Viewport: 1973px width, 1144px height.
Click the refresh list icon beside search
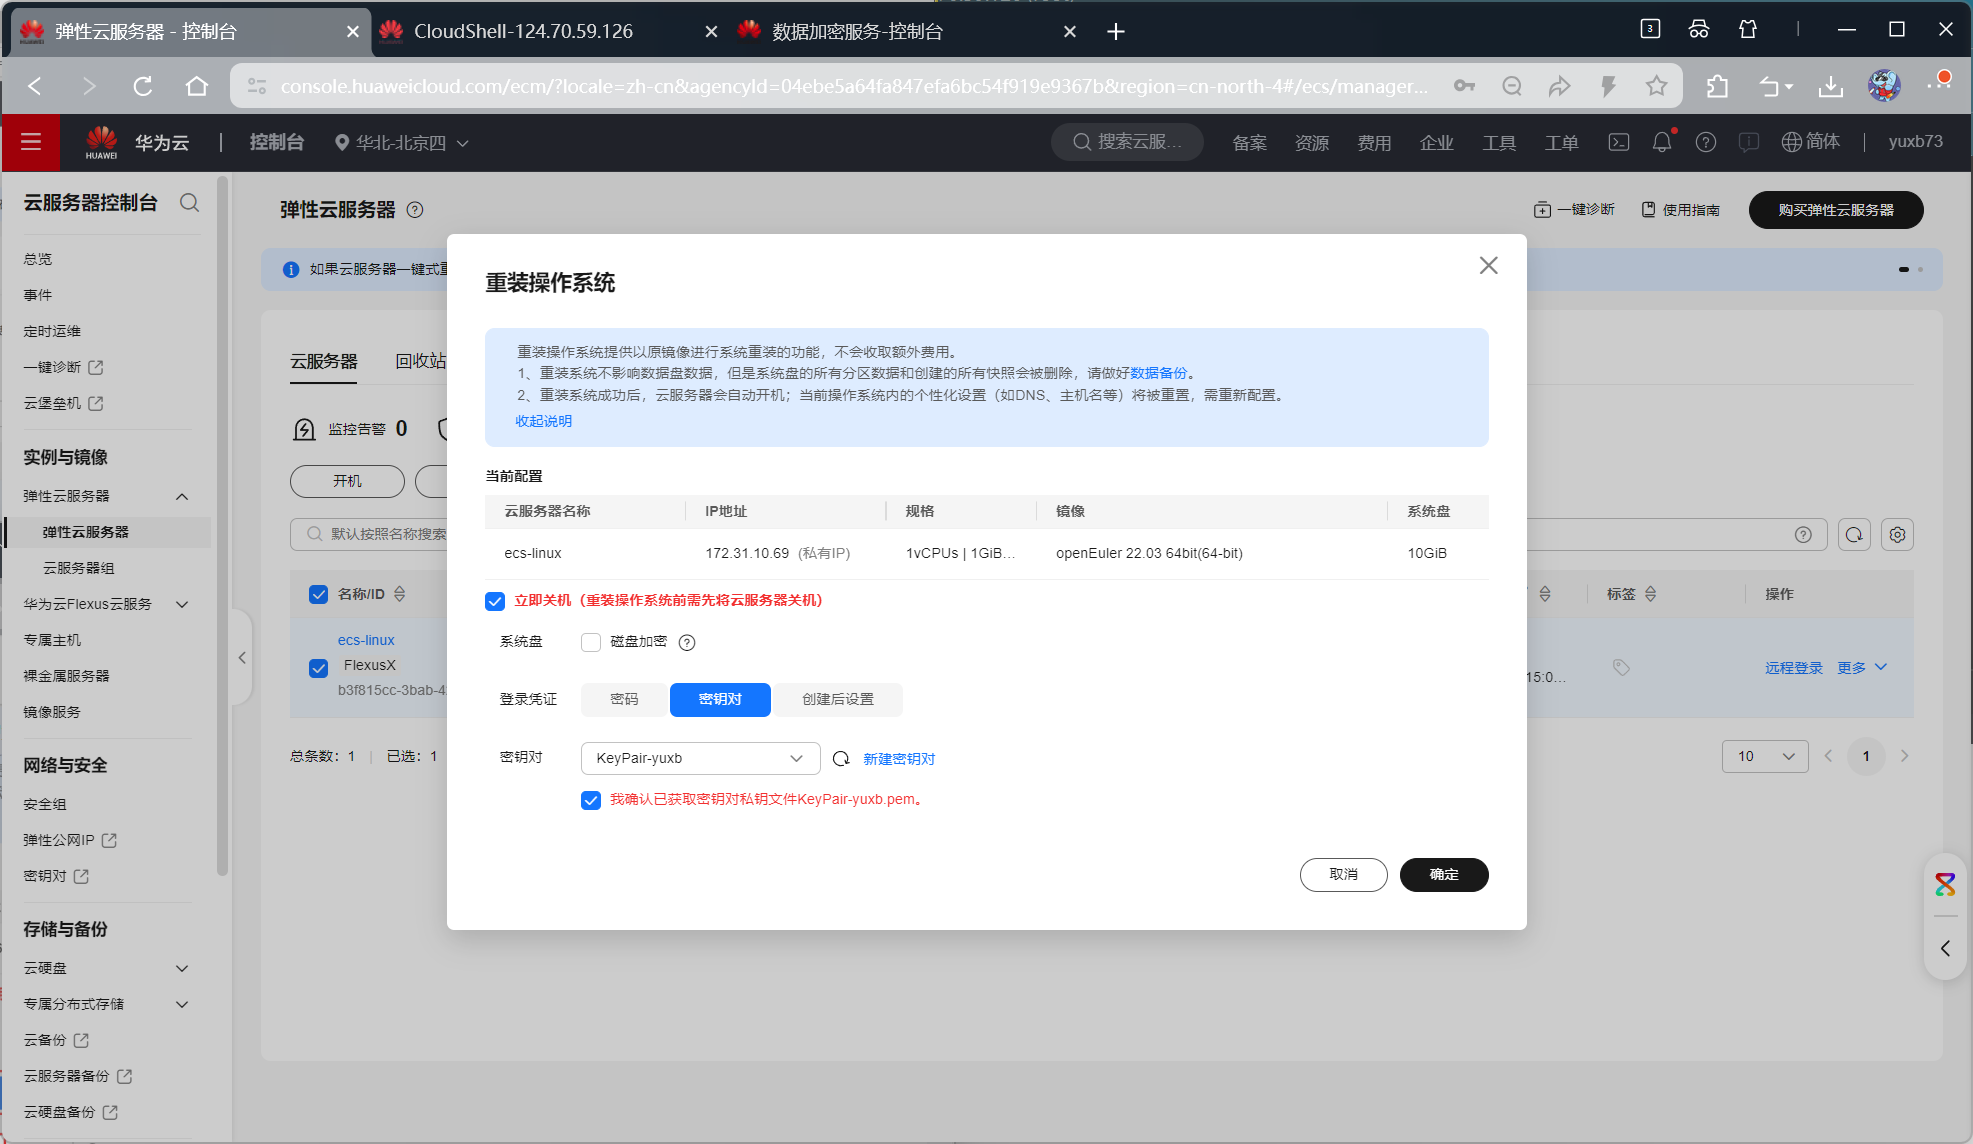(x=1854, y=535)
